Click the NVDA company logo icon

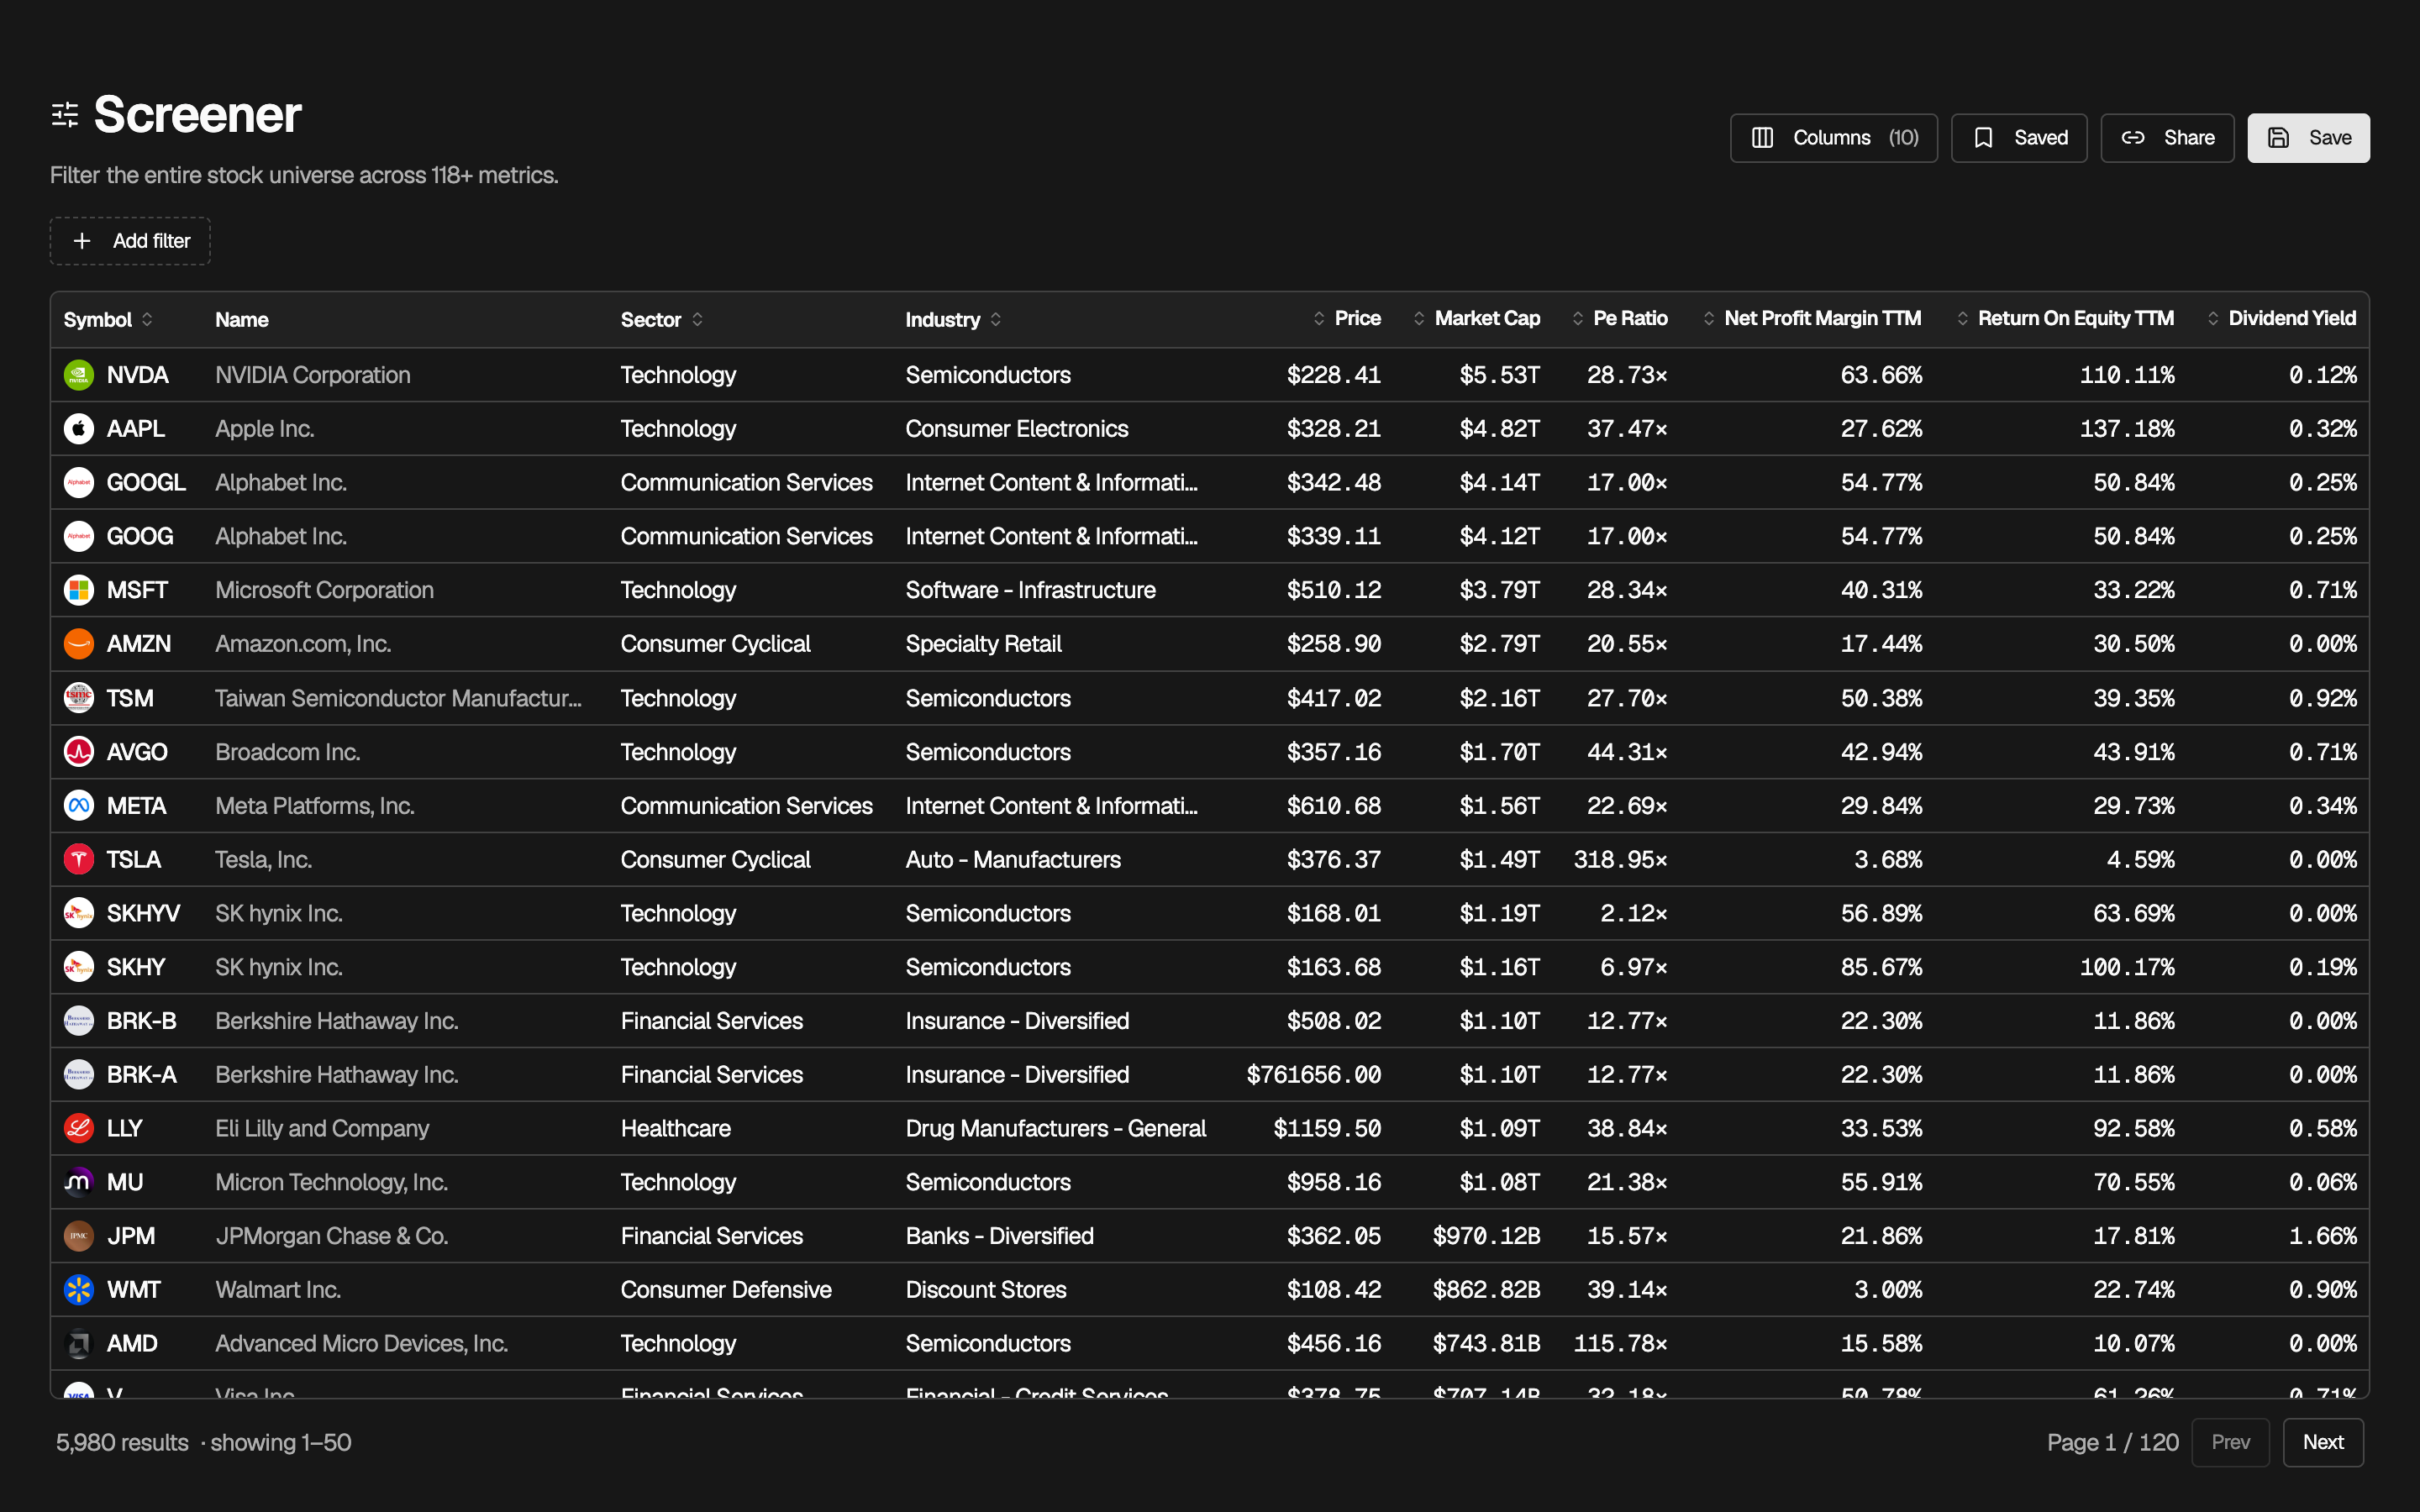79,375
